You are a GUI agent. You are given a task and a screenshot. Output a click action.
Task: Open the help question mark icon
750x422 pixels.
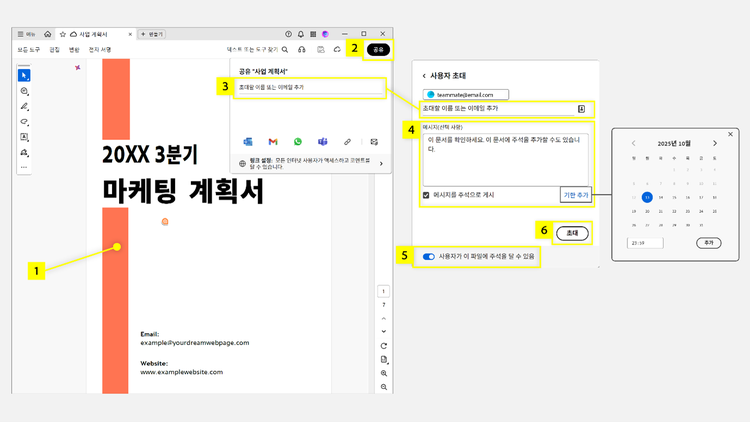pos(288,34)
